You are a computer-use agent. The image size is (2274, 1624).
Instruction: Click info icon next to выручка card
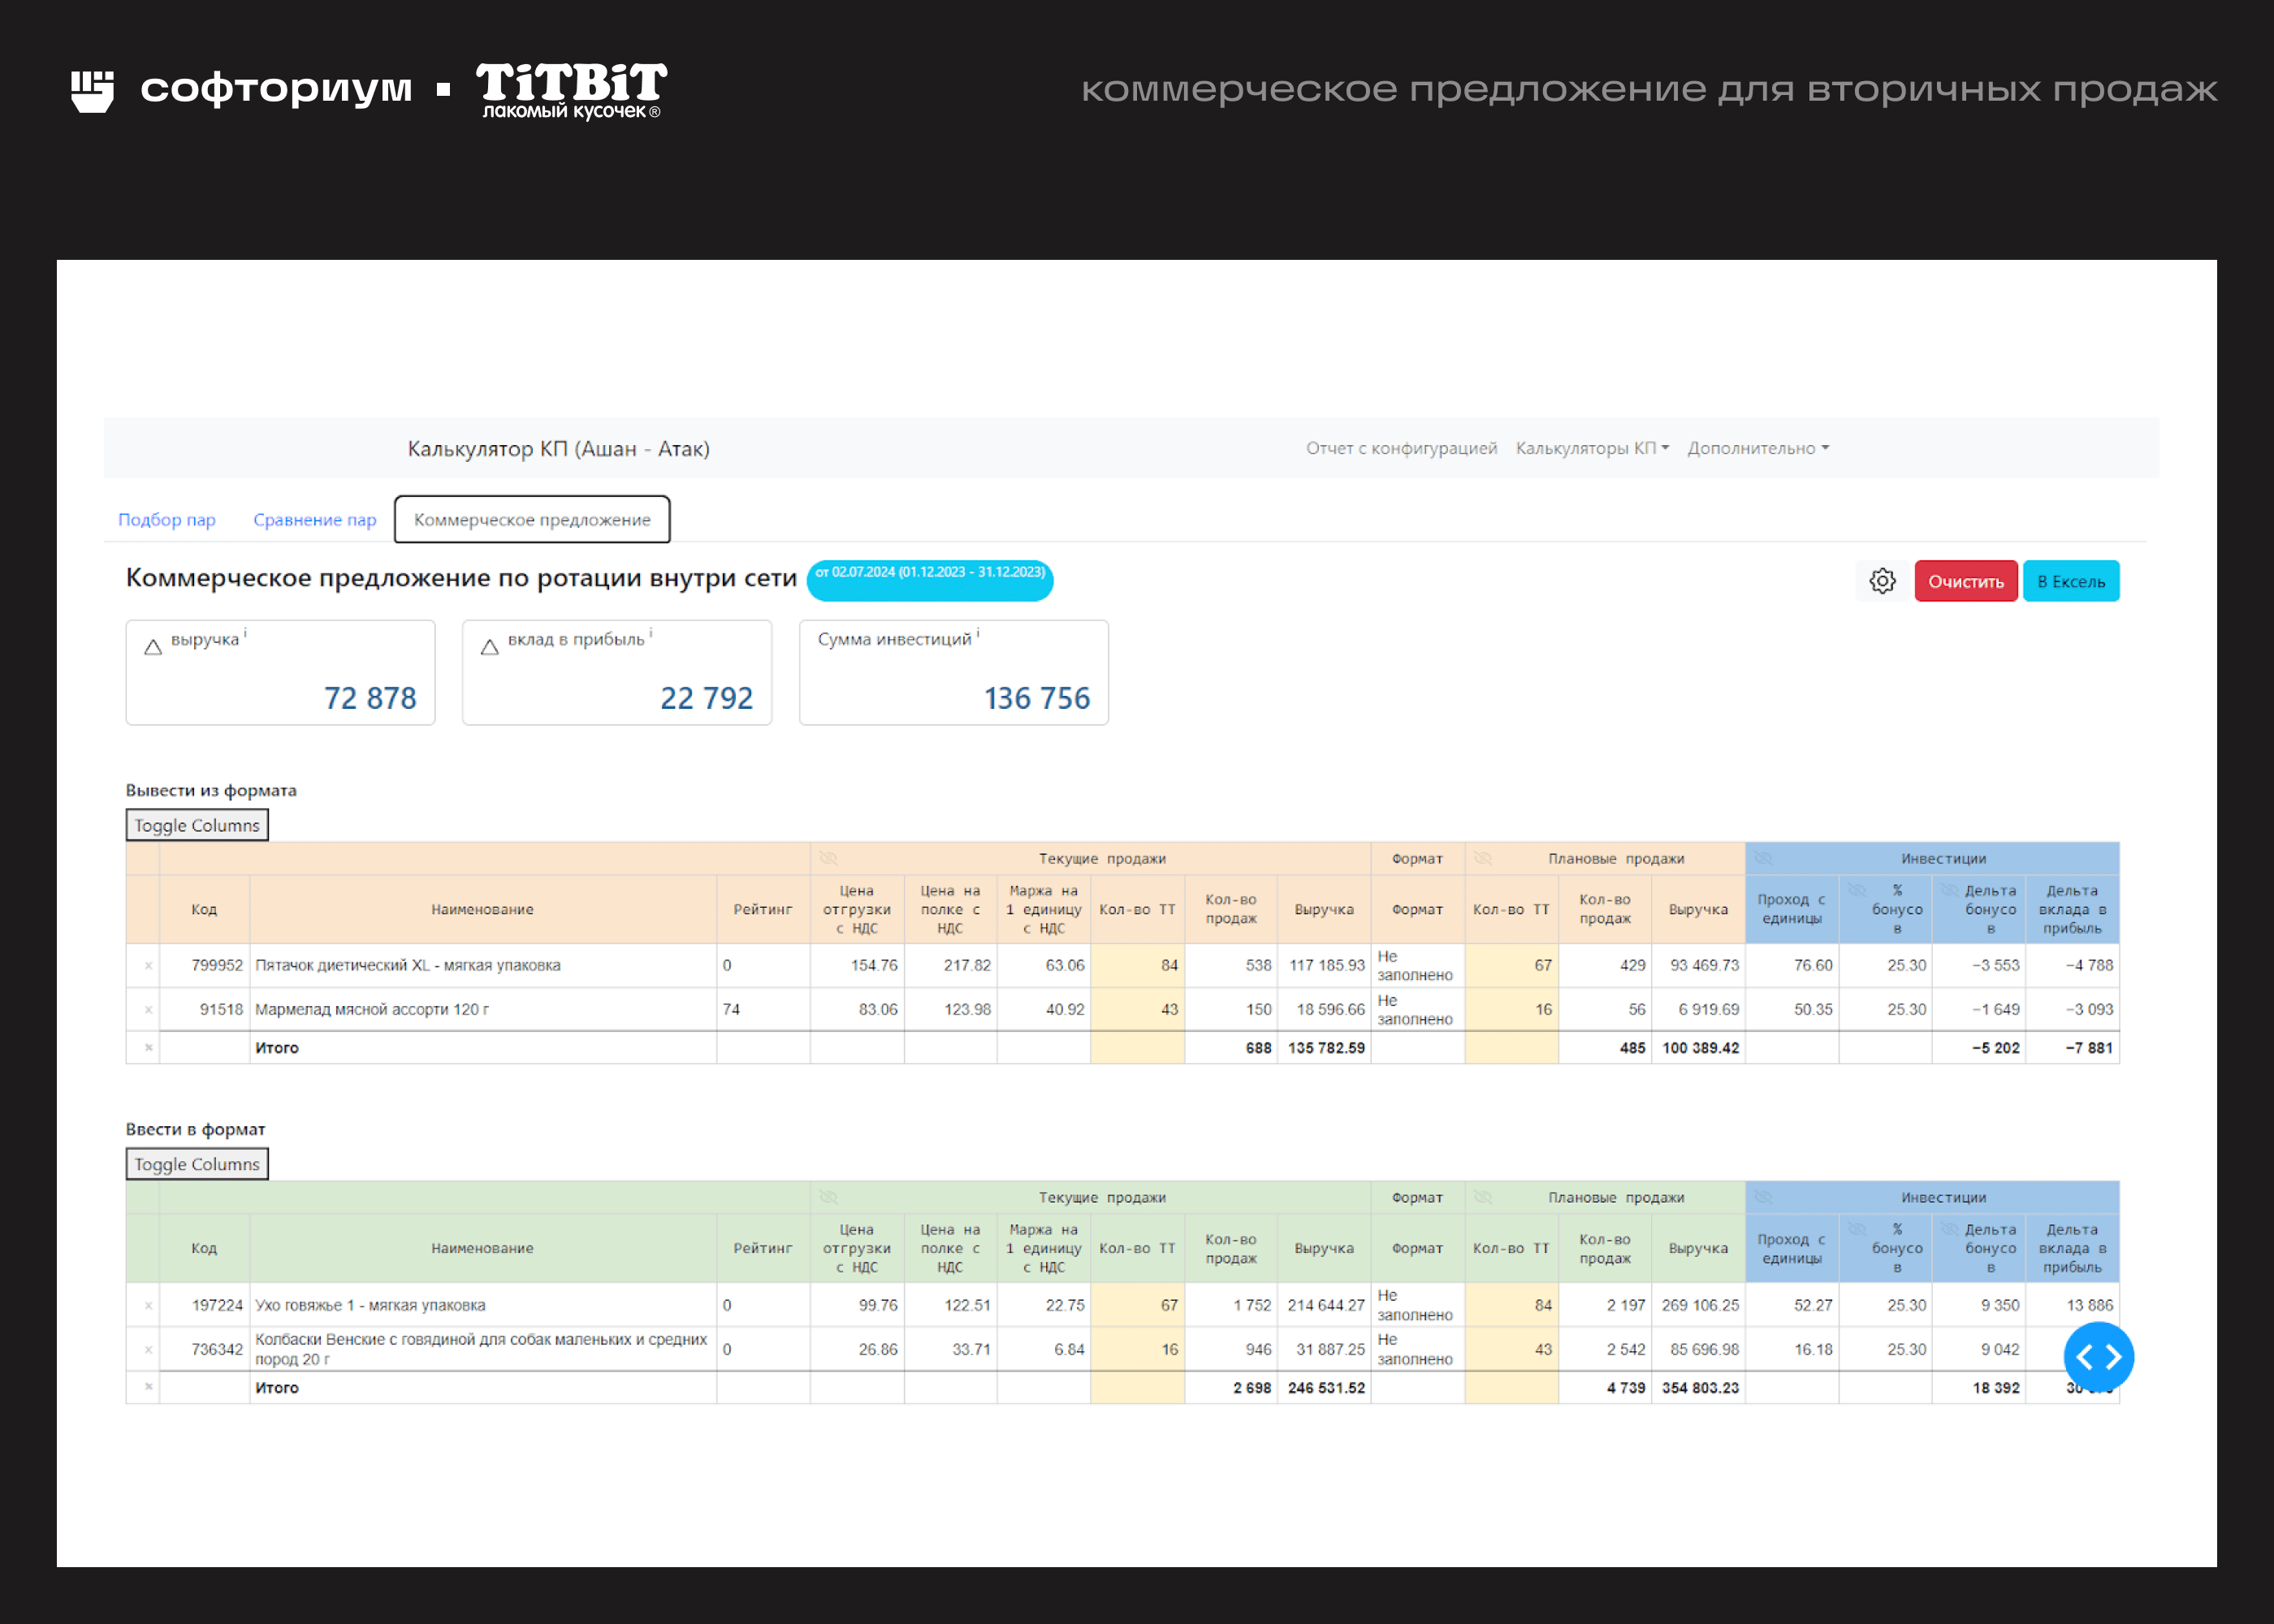(246, 632)
